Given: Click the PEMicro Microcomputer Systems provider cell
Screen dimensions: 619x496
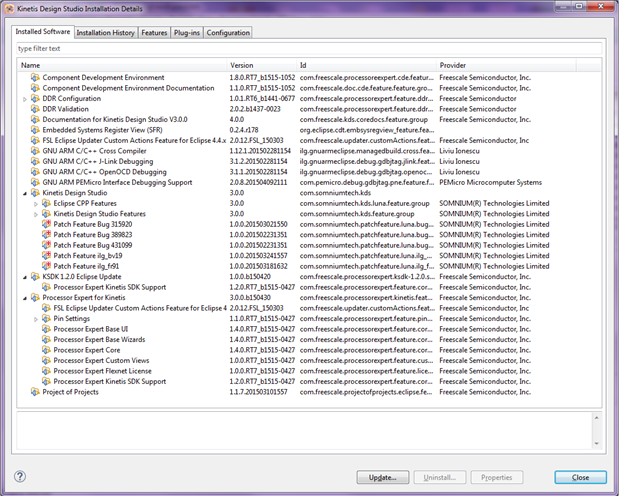Looking at the screenshot, I should click(490, 182).
